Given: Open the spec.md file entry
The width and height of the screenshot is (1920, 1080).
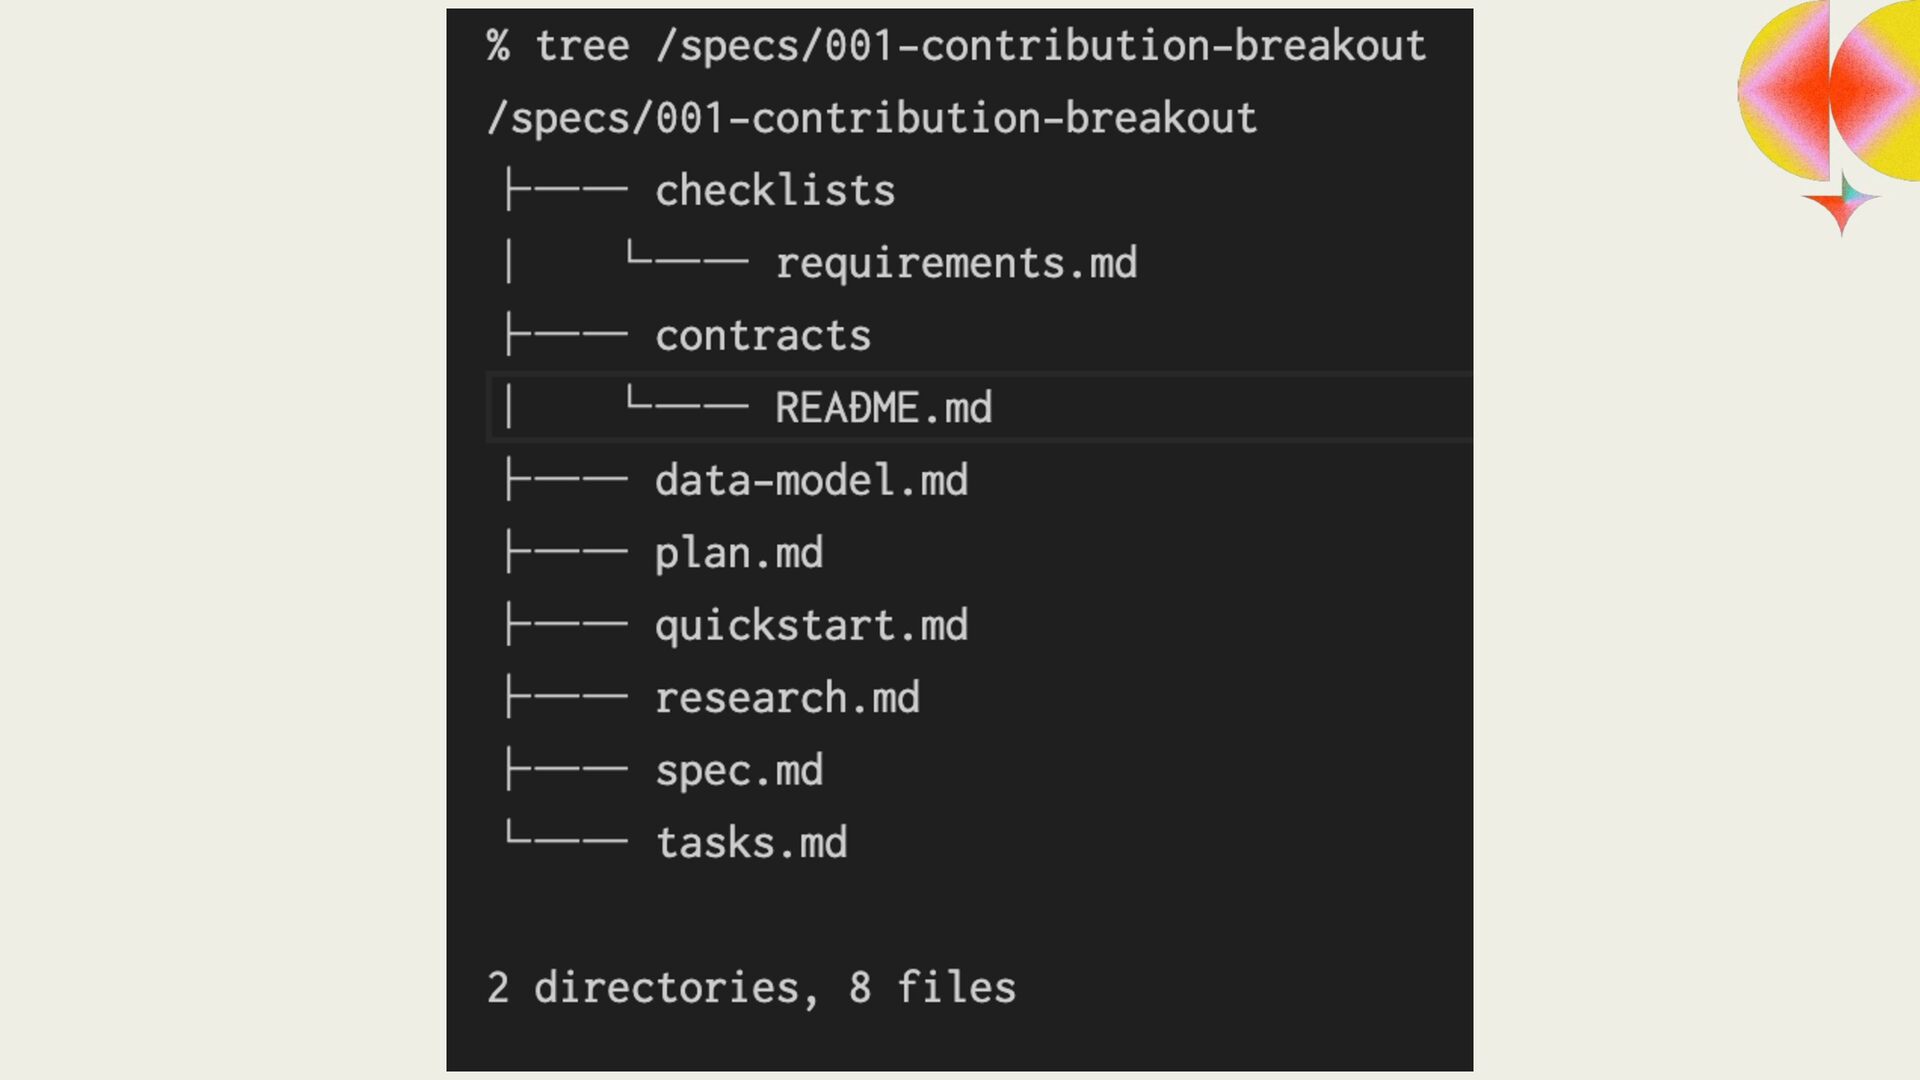Looking at the screenshot, I should click(739, 771).
